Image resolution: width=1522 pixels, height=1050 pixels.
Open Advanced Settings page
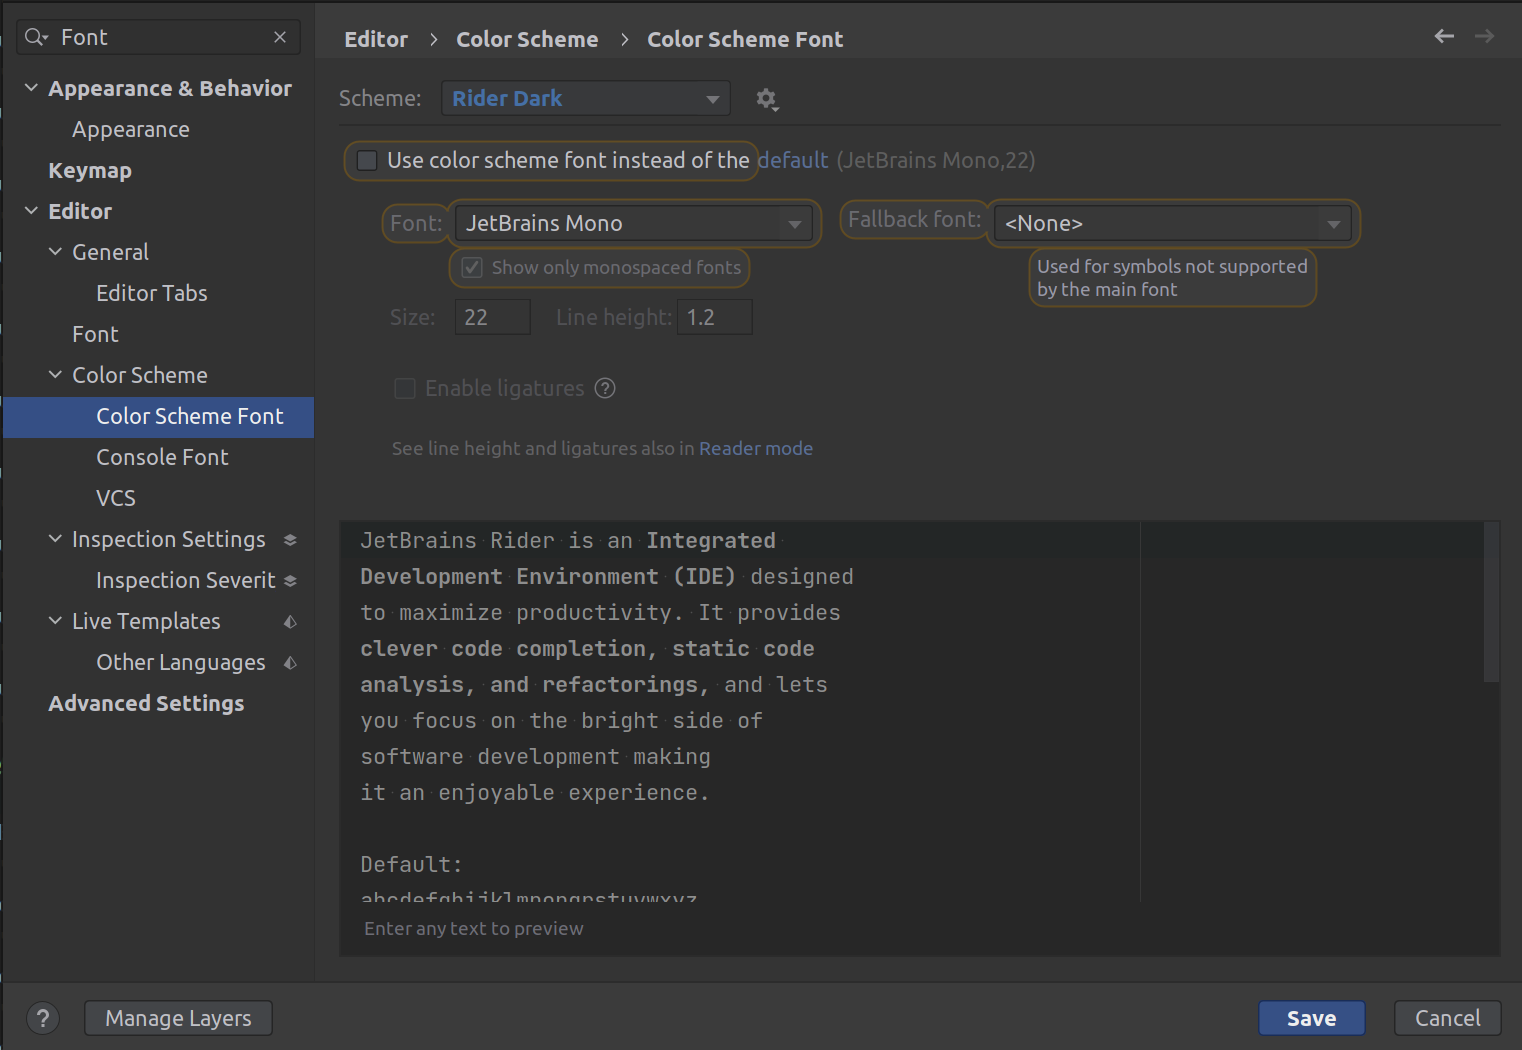[146, 703]
